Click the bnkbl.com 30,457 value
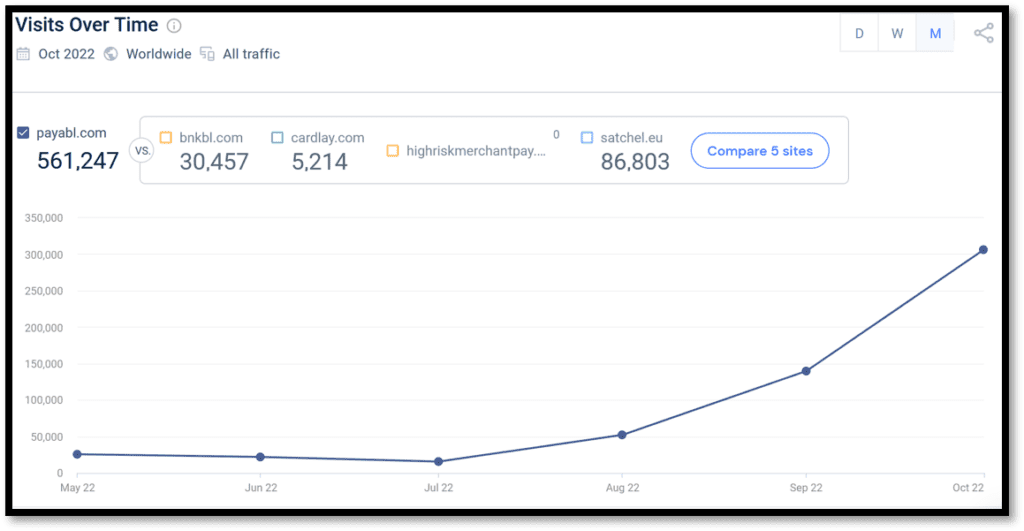The width and height of the screenshot is (1024, 531). click(x=214, y=162)
